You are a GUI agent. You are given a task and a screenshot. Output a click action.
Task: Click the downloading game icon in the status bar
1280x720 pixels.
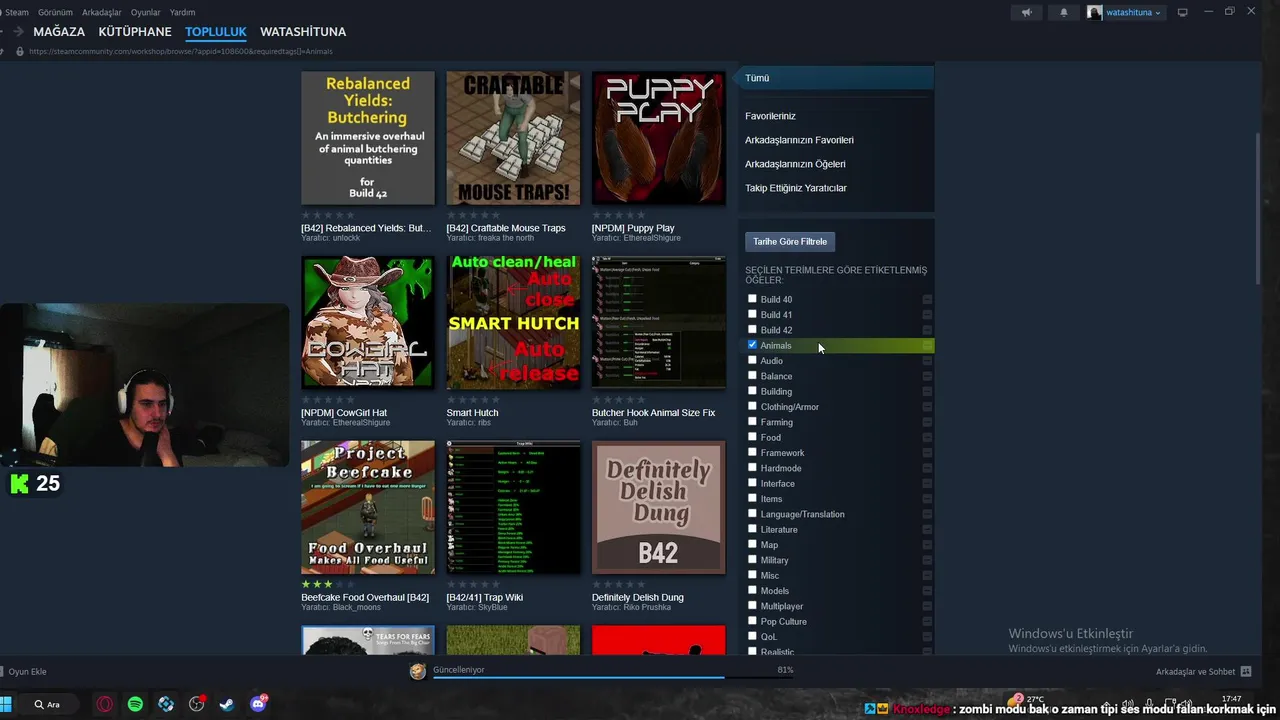(x=418, y=671)
